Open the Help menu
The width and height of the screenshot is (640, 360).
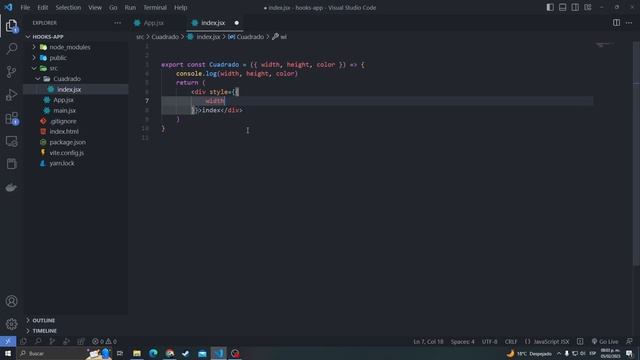click(x=180, y=7)
